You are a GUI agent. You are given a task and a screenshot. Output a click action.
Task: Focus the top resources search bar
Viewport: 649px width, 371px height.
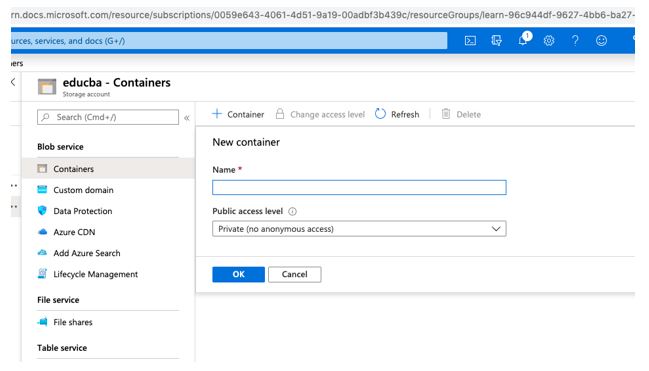click(x=229, y=41)
